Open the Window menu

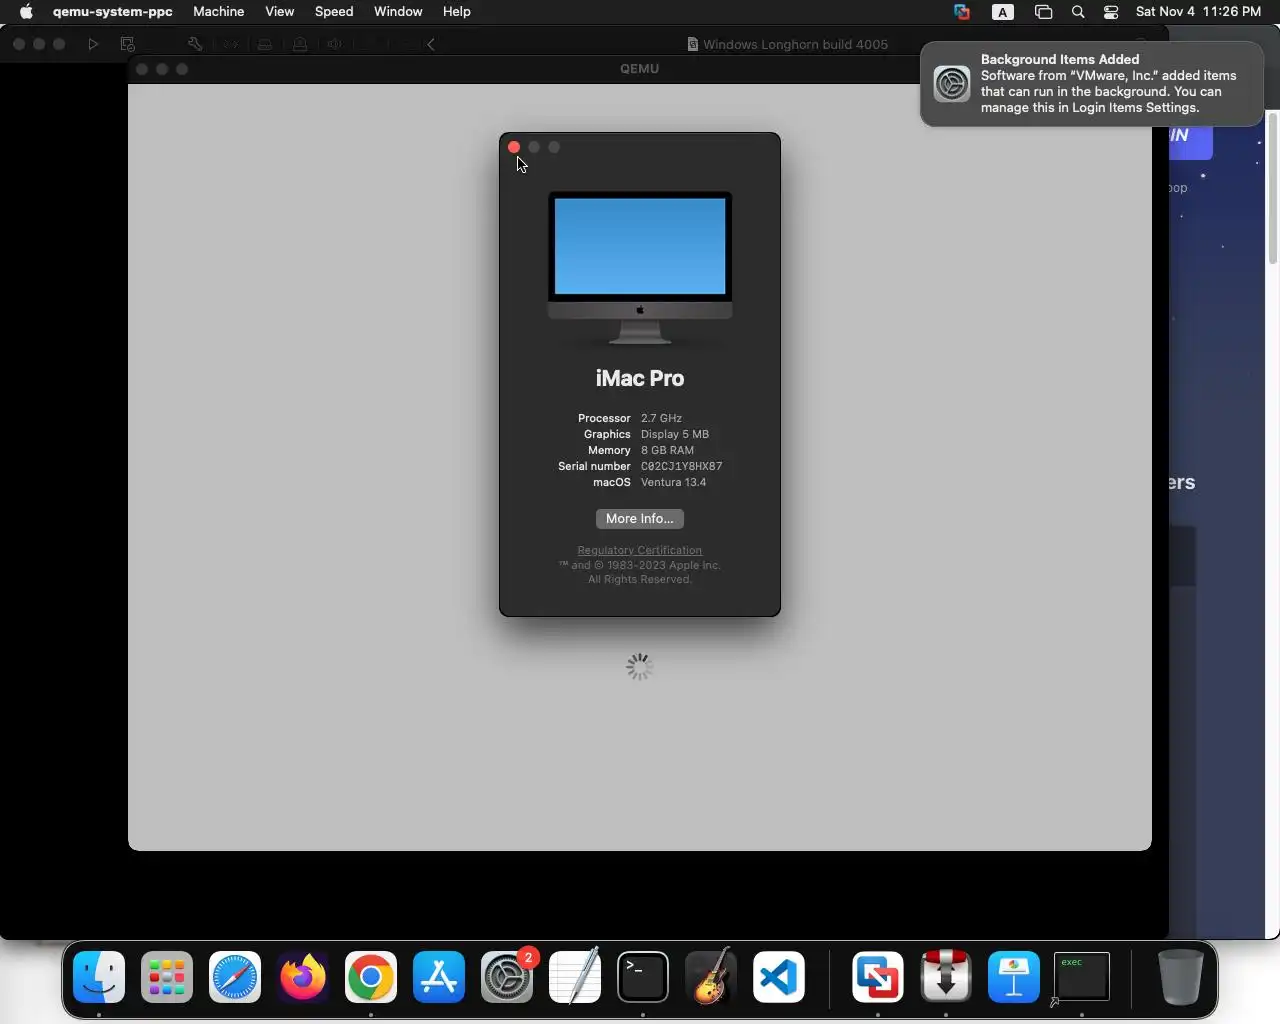click(x=398, y=12)
